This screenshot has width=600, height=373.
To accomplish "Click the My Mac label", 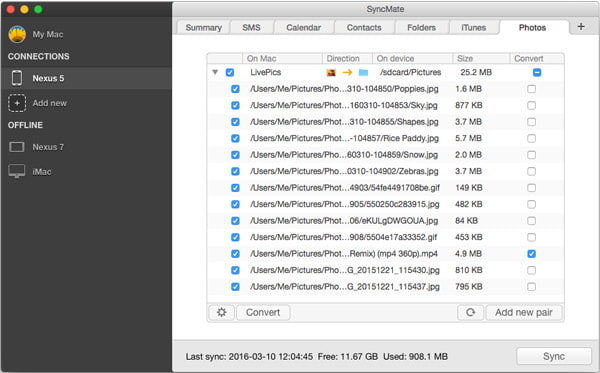I will point(48,34).
